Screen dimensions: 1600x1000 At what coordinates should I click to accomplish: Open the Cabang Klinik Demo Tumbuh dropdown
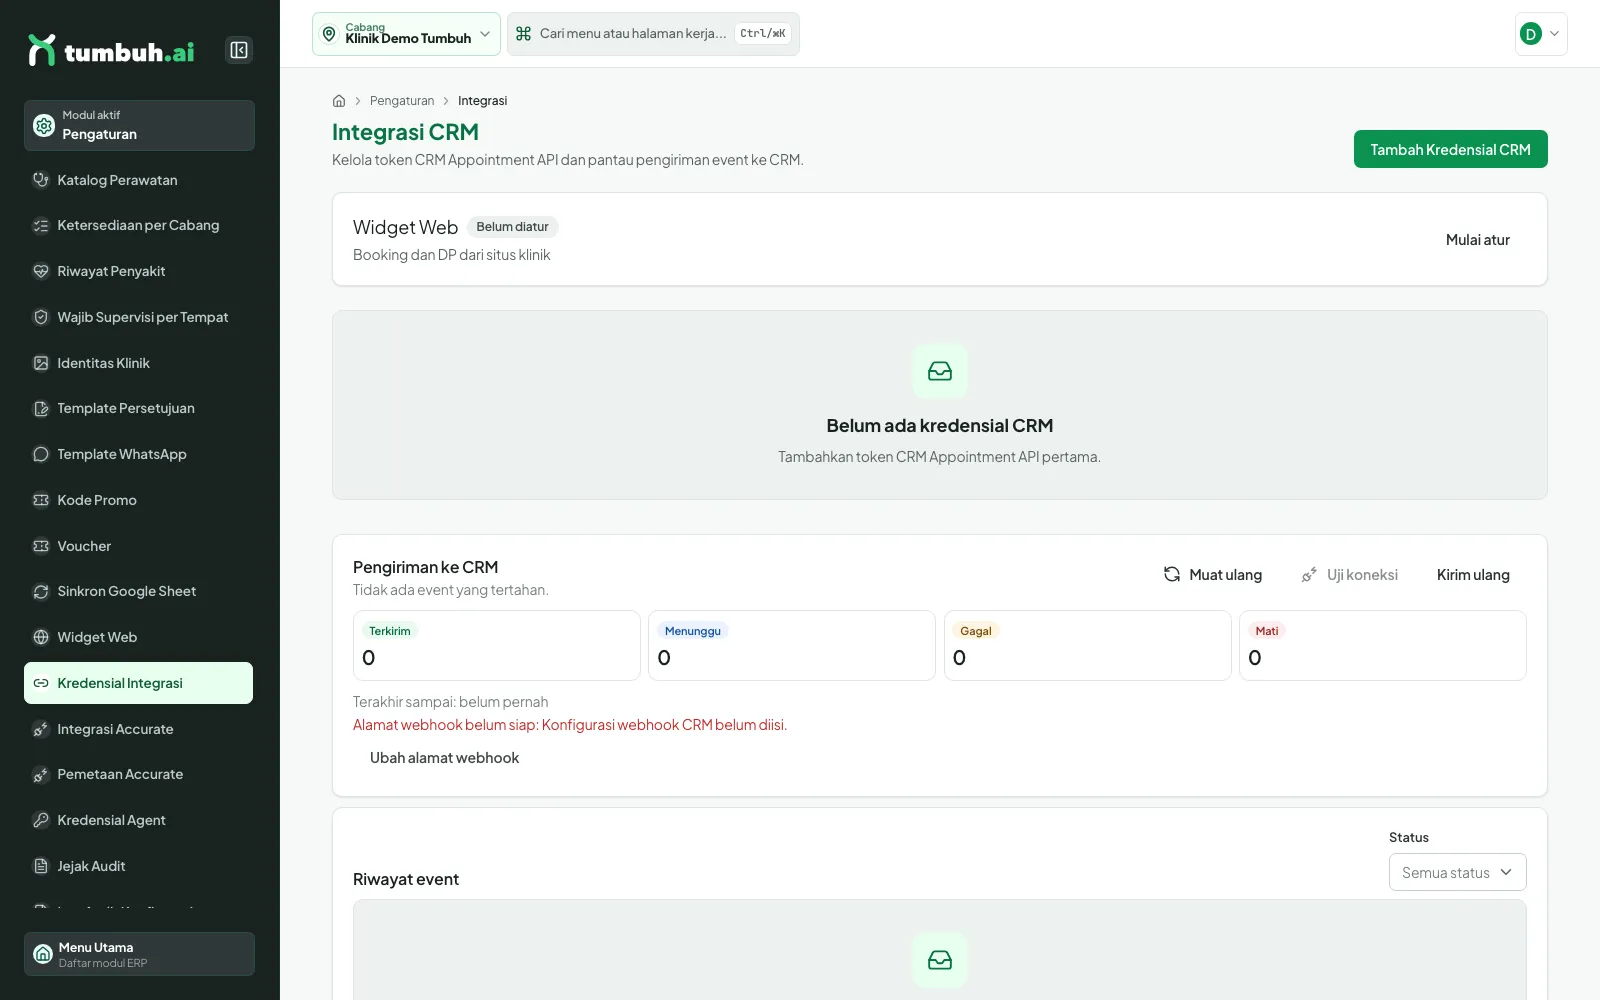click(x=406, y=34)
